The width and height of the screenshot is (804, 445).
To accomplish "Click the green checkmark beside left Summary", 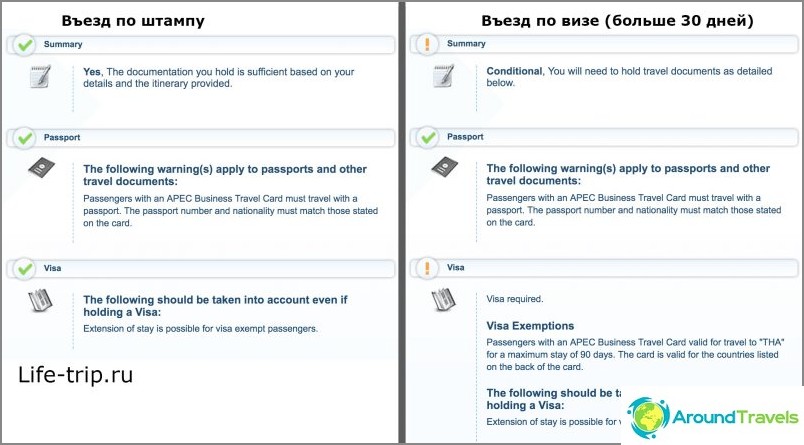I will pos(25,45).
